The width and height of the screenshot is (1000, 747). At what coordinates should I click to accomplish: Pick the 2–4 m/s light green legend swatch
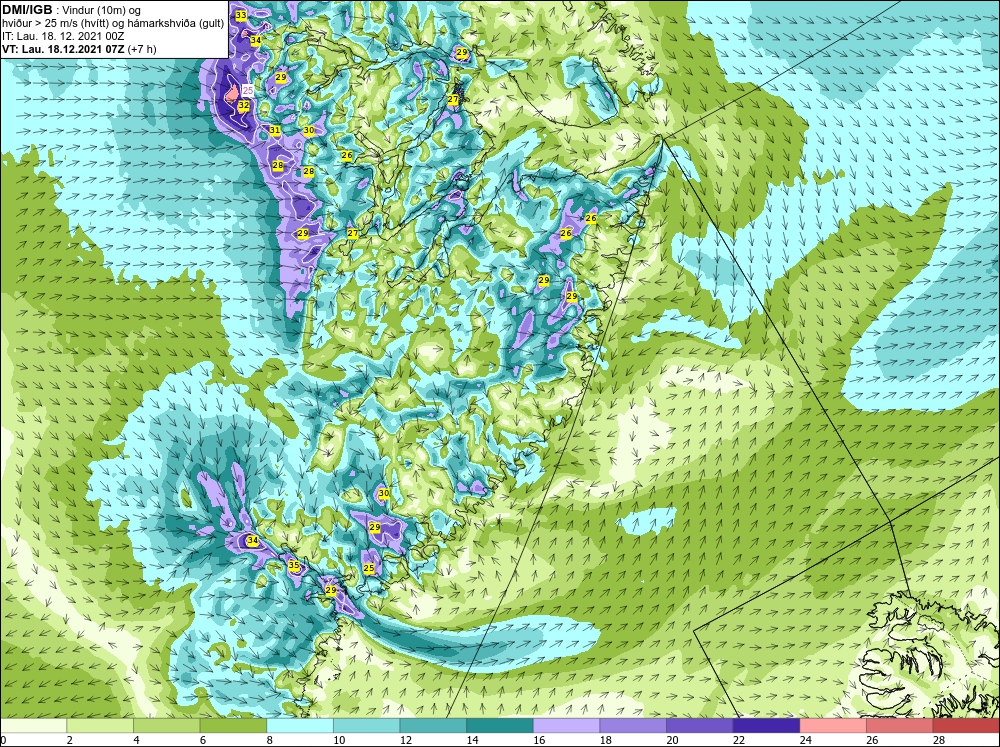point(99,726)
